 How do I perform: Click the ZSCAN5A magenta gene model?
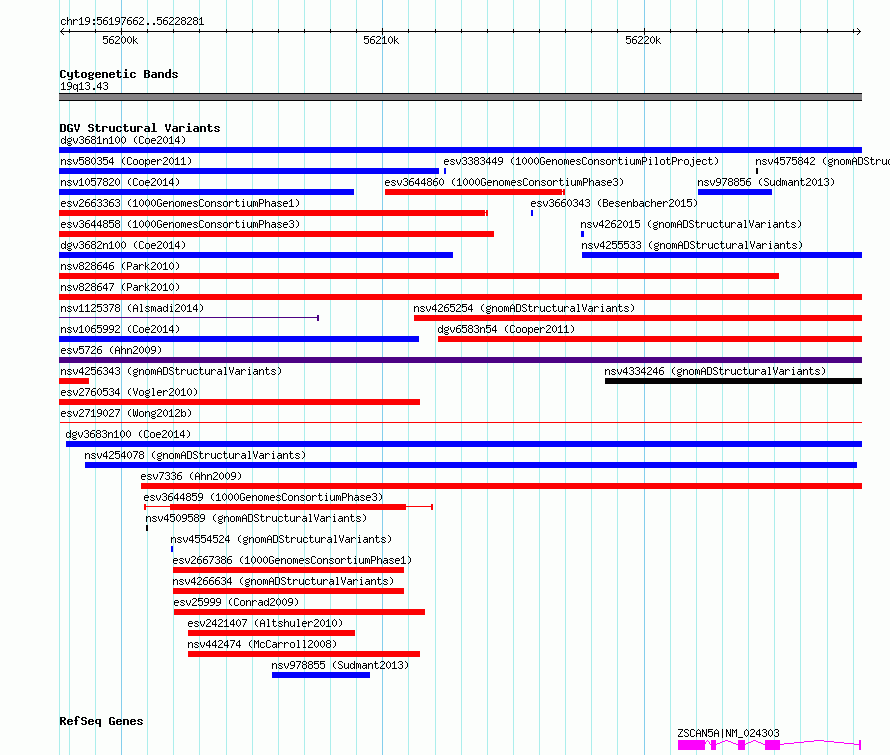(769, 745)
